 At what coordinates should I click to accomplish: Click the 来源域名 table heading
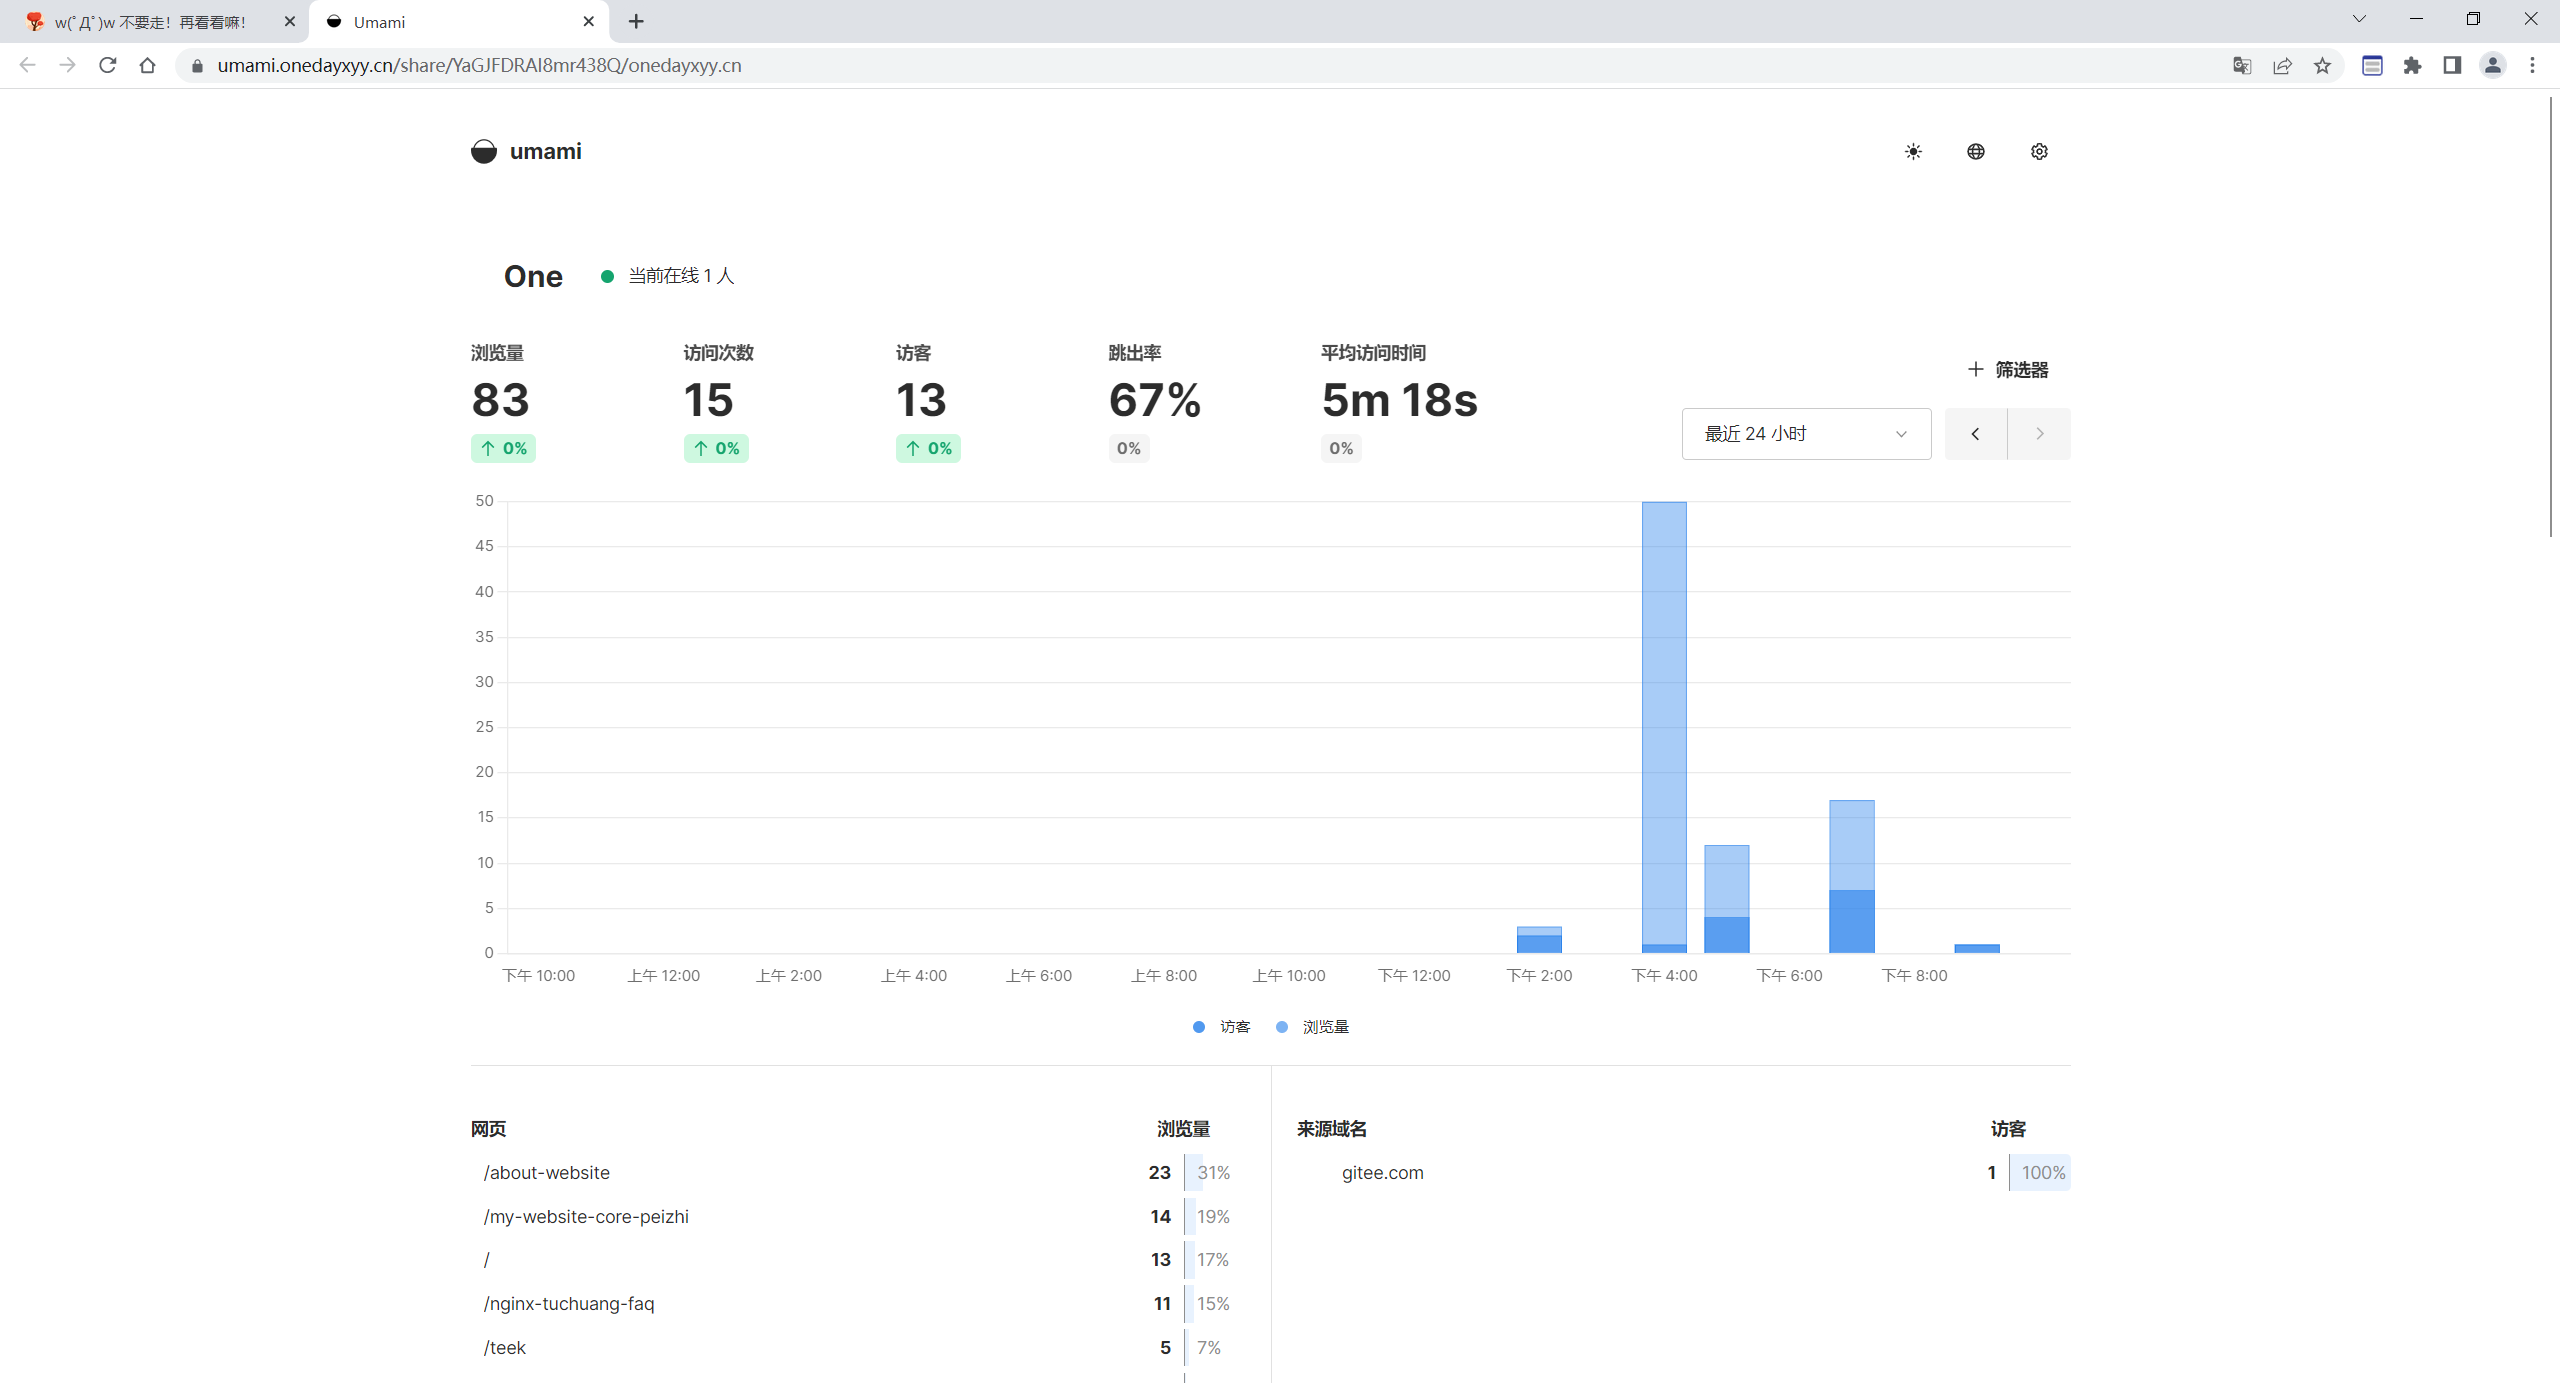click(1331, 1129)
